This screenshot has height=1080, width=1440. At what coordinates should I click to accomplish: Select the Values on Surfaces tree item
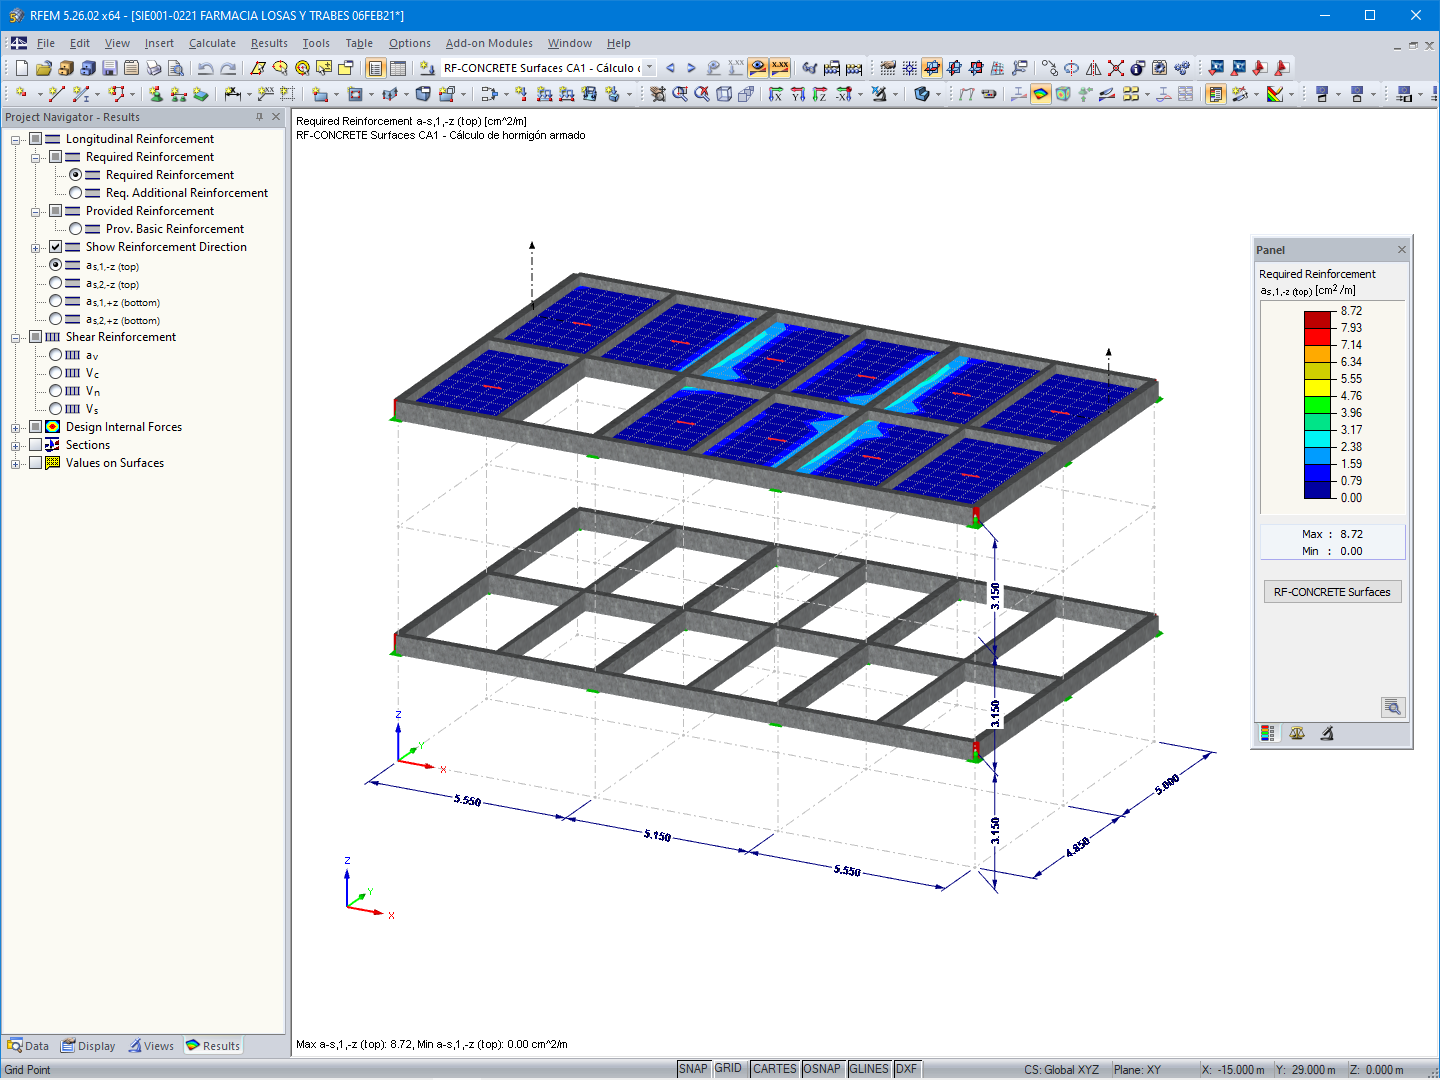pos(114,462)
